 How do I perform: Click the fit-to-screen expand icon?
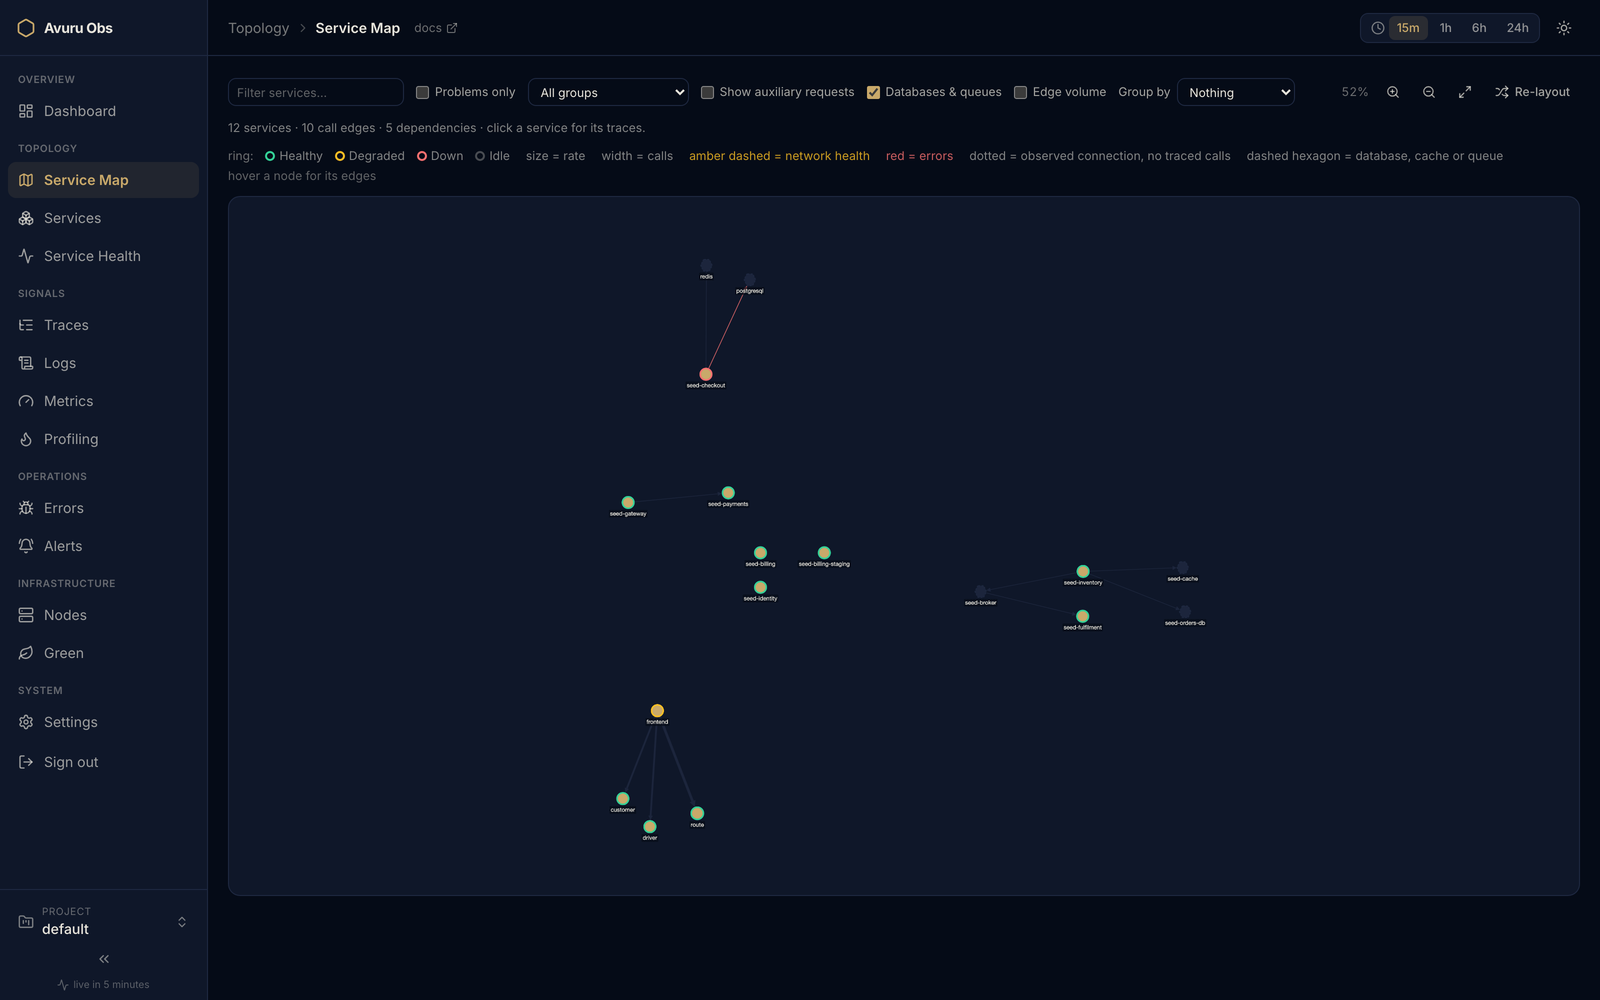1465,92
